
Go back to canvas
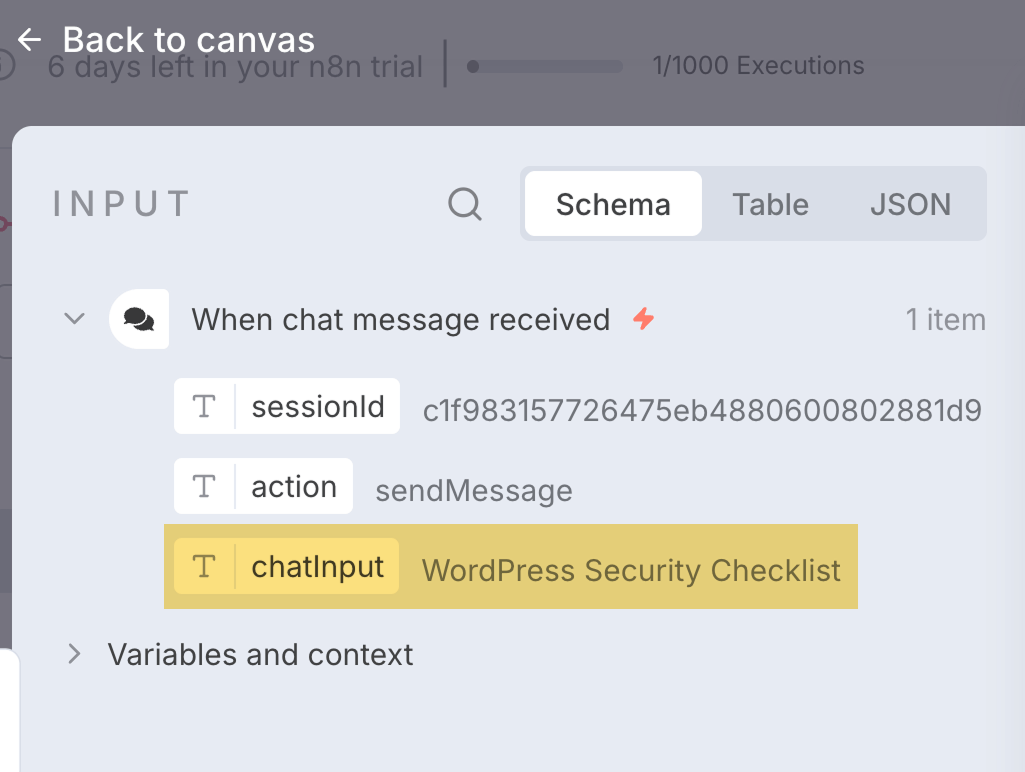pyautogui.click(x=188, y=40)
